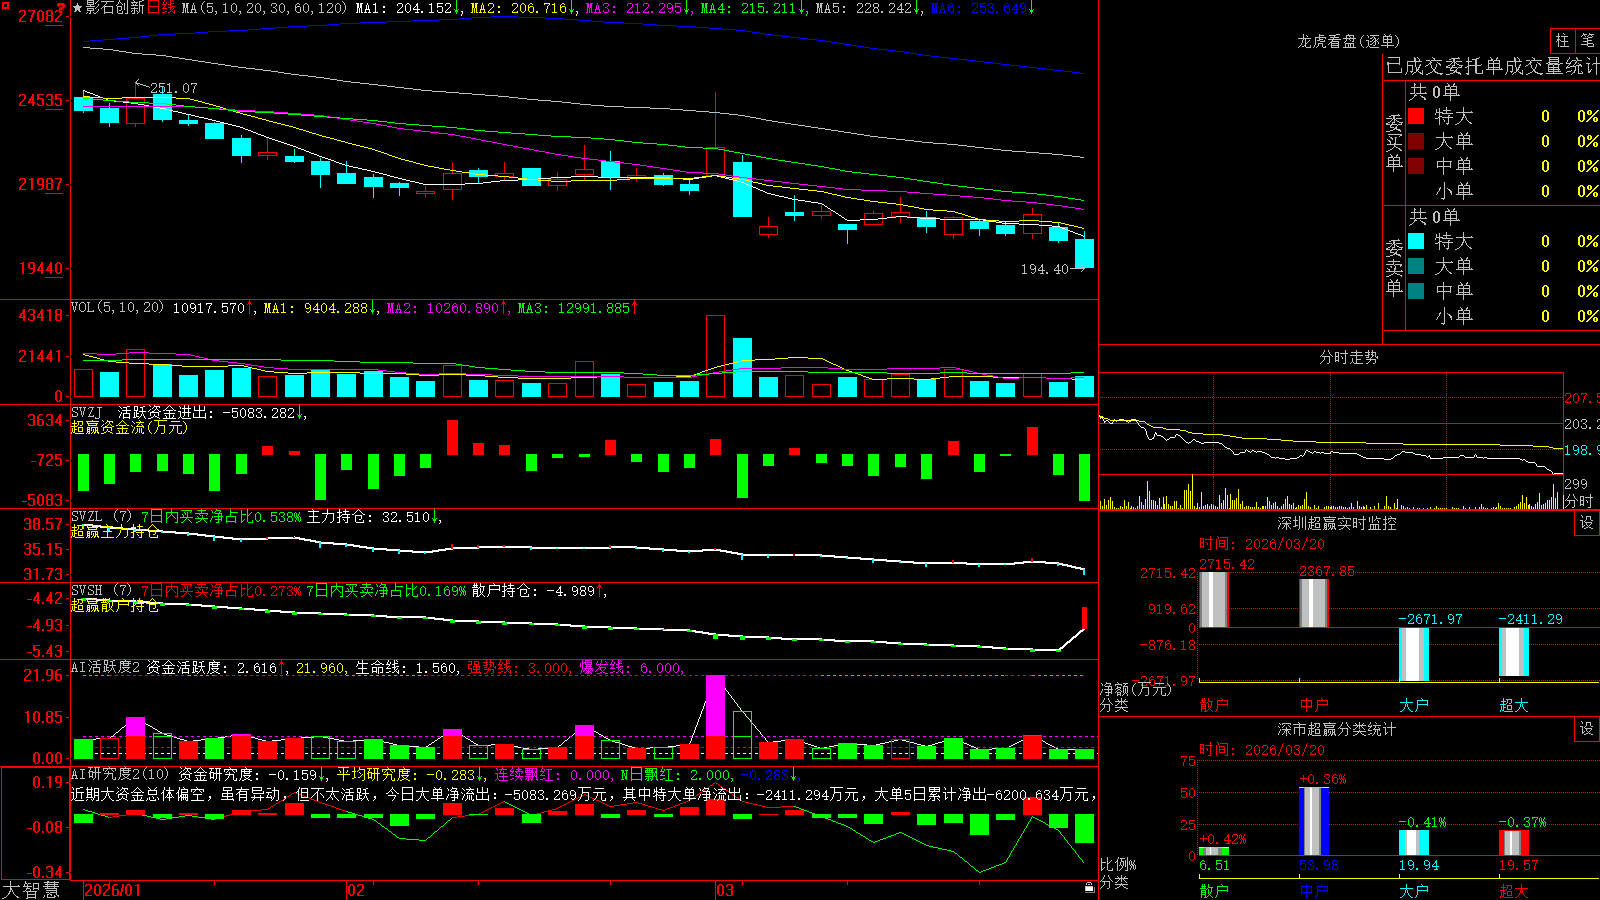Screen dimensions: 1600x900
Task: Click the 2367.85 中户 bar in 实时监控
Action: (1314, 603)
